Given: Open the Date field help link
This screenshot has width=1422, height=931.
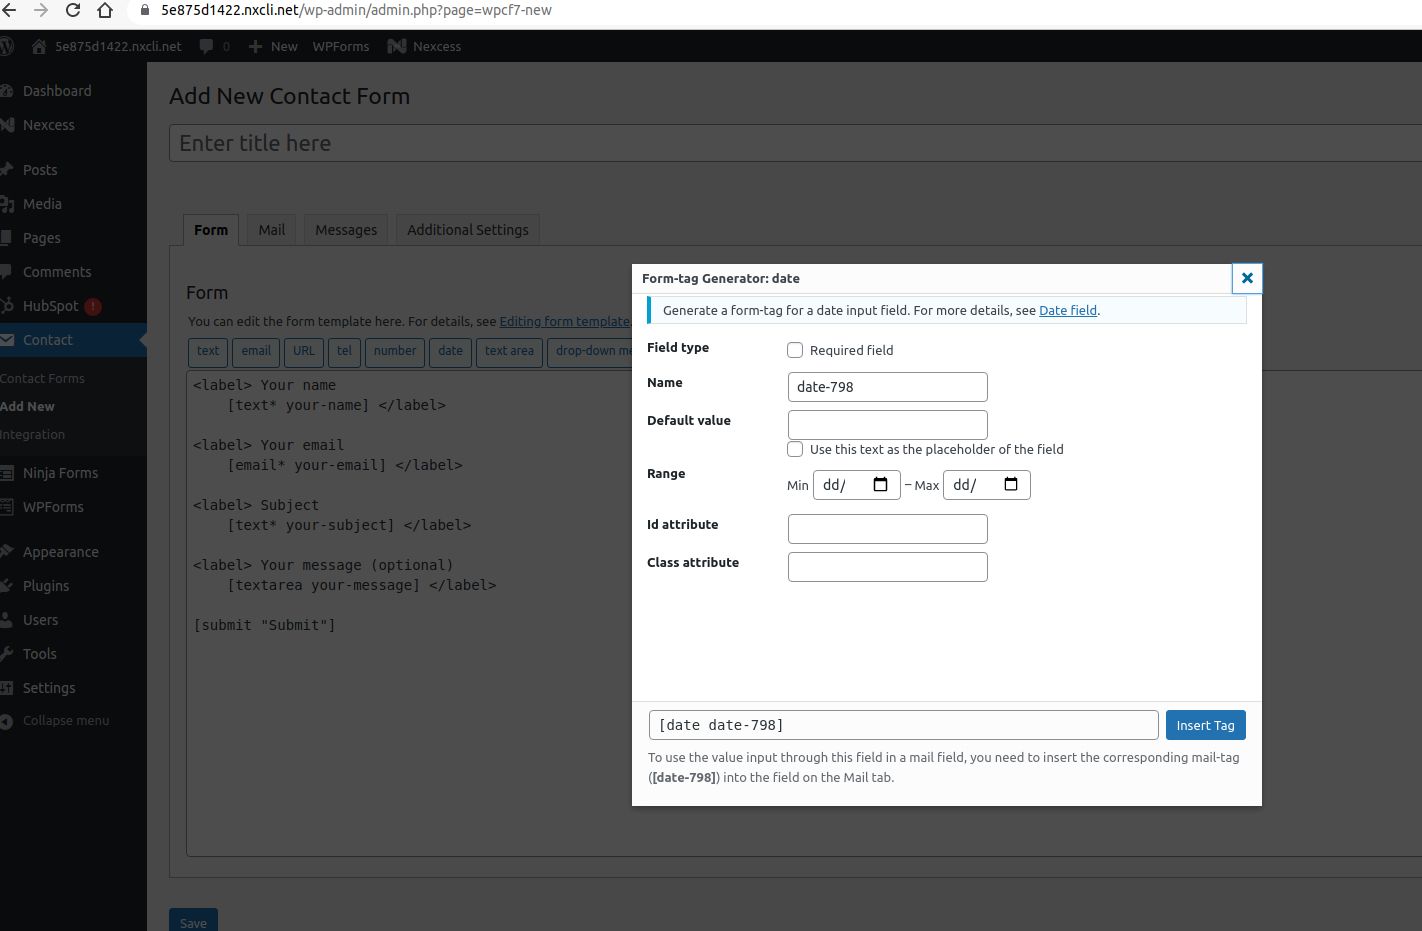Looking at the screenshot, I should pos(1068,310).
